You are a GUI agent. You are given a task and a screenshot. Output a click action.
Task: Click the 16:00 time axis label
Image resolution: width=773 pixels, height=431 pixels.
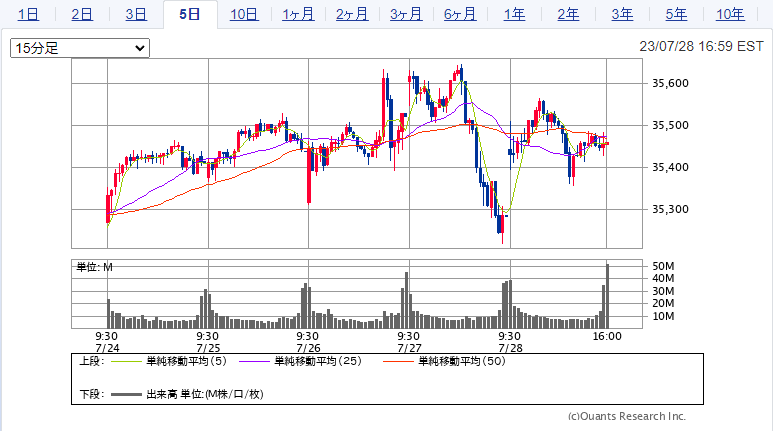pyautogui.click(x=607, y=336)
